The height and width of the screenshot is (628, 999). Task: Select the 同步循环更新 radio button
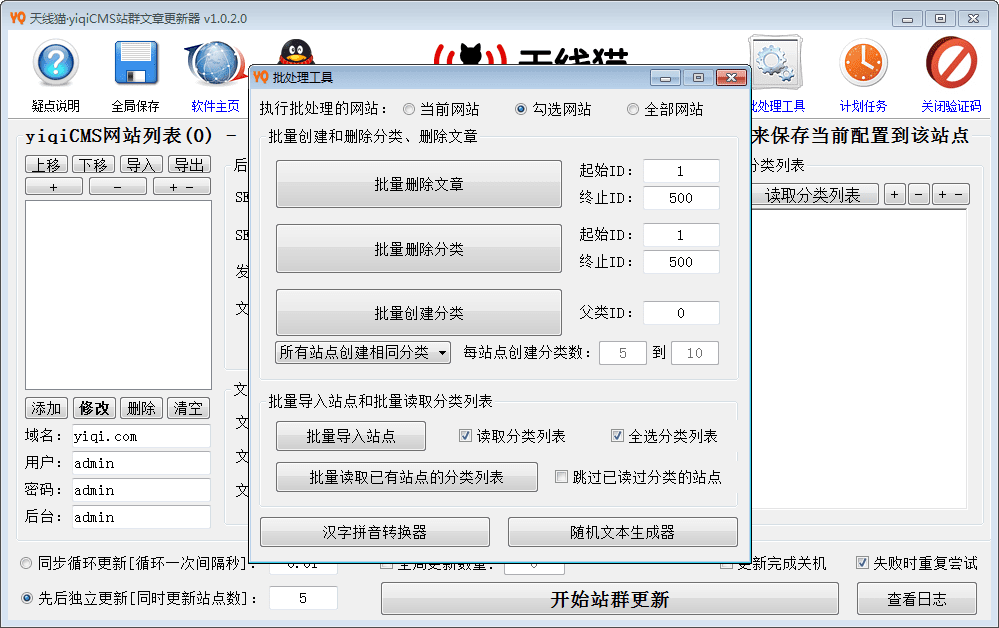(26, 563)
